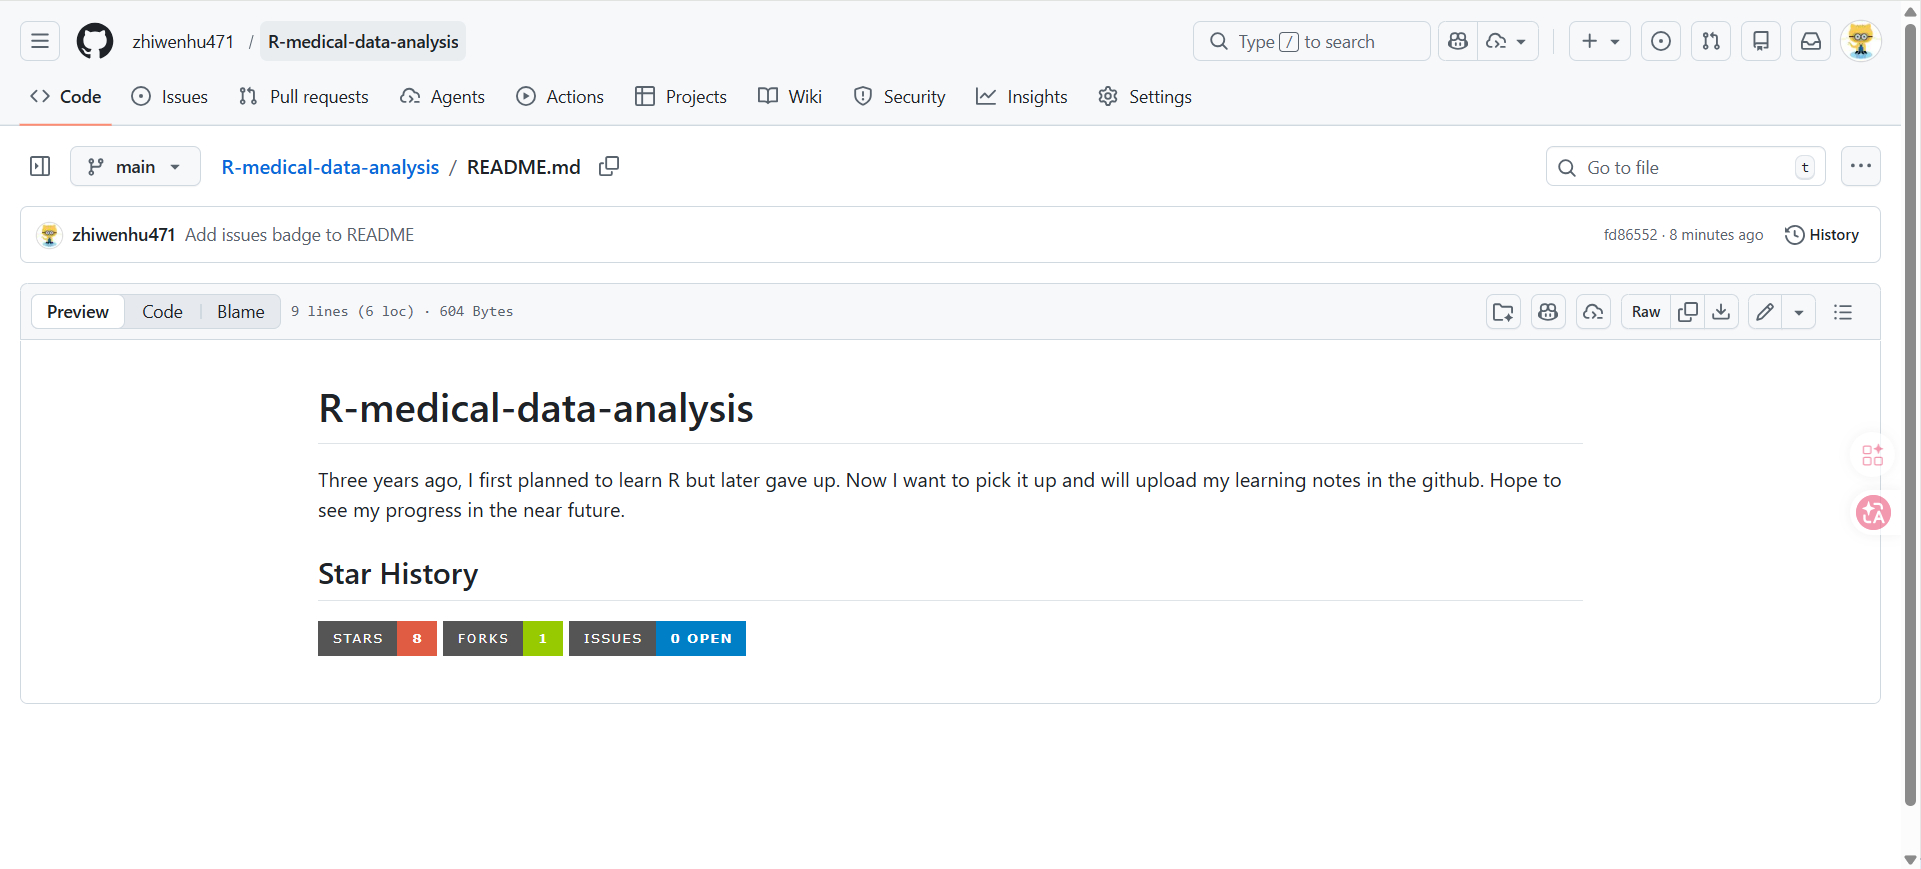
Task: Open the Wiki tab
Action: click(x=790, y=97)
